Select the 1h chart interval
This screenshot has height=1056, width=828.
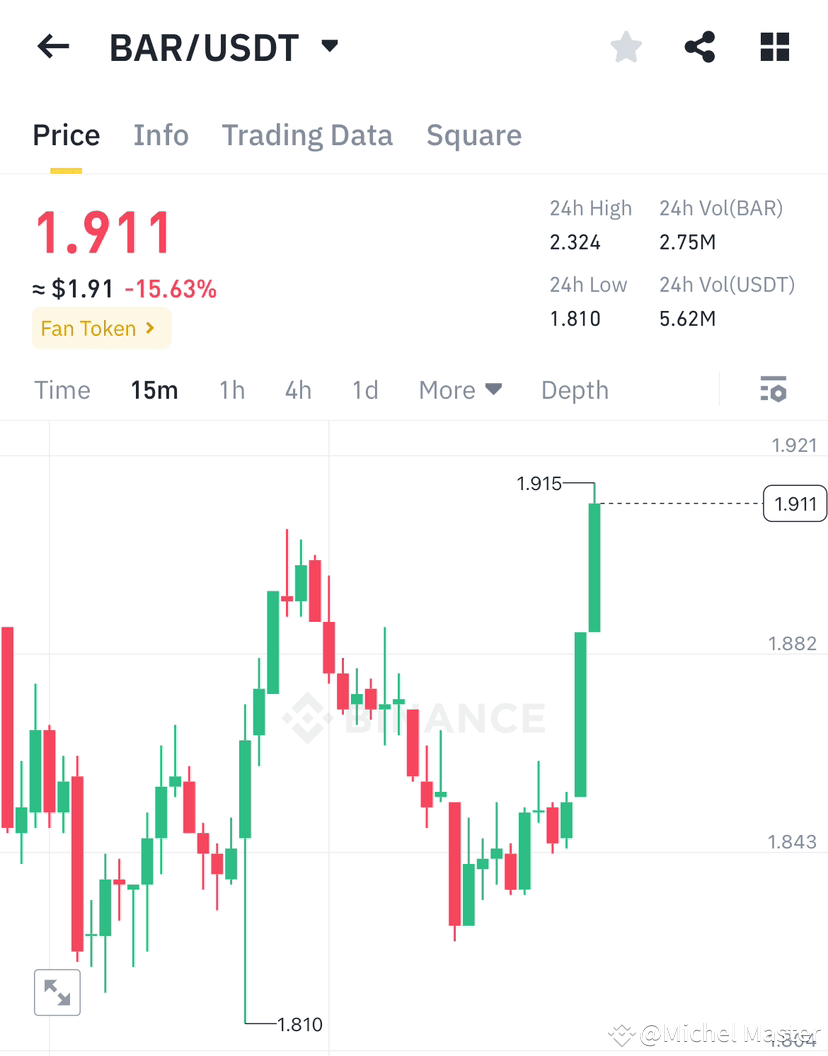232,390
